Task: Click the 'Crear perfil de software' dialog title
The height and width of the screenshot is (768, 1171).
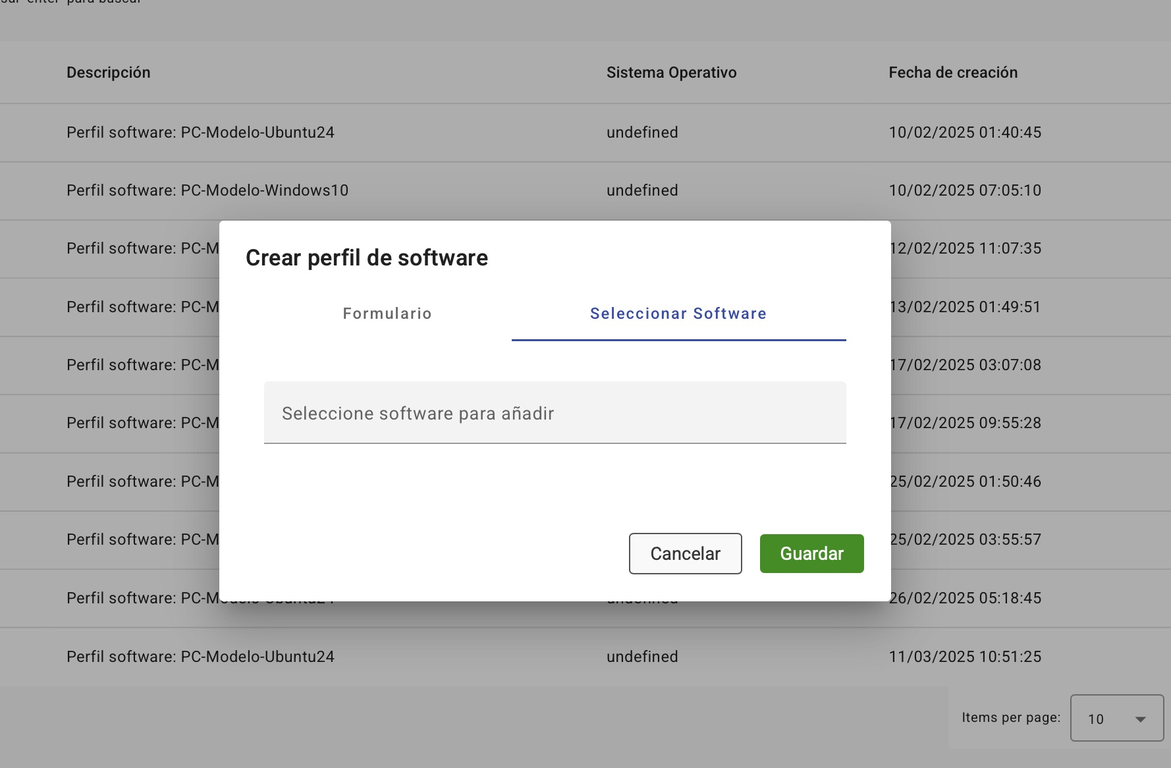Action: tap(366, 258)
